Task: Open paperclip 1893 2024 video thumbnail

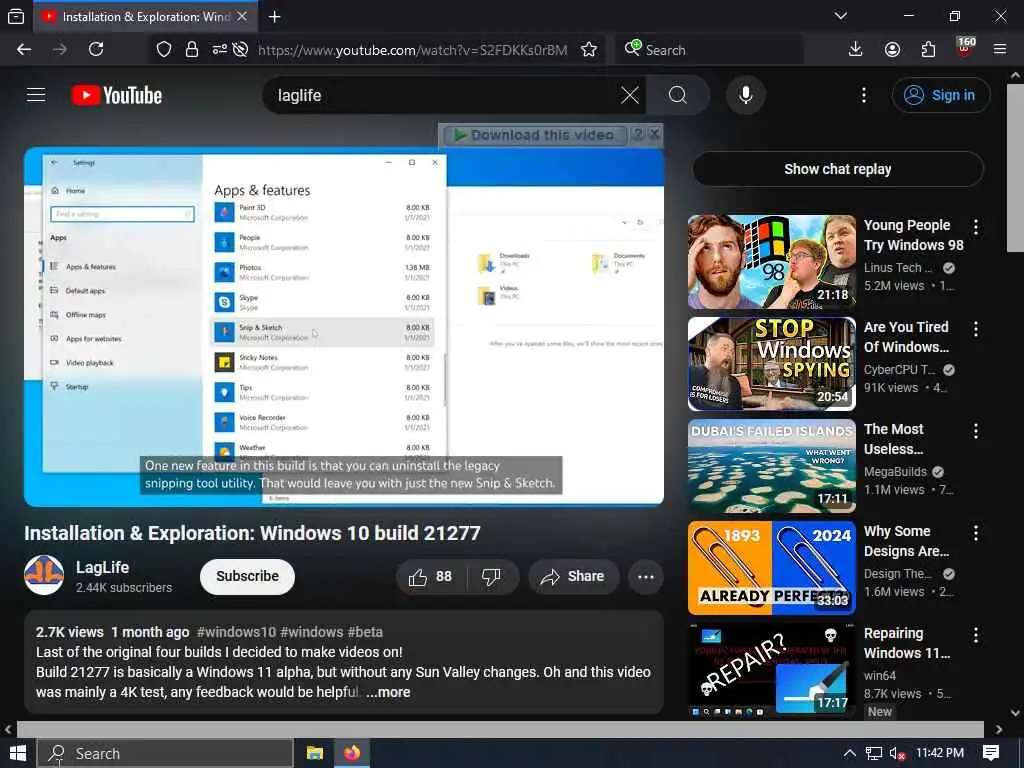Action: (771, 568)
